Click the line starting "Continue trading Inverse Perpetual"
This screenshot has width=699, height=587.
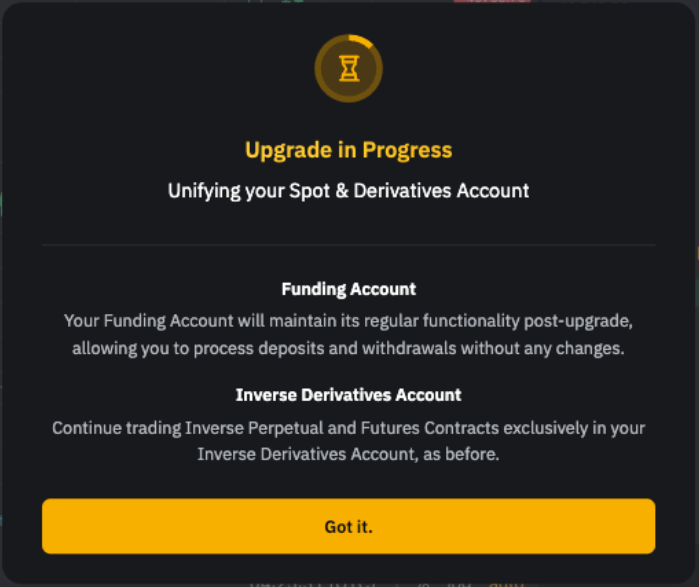point(349,428)
